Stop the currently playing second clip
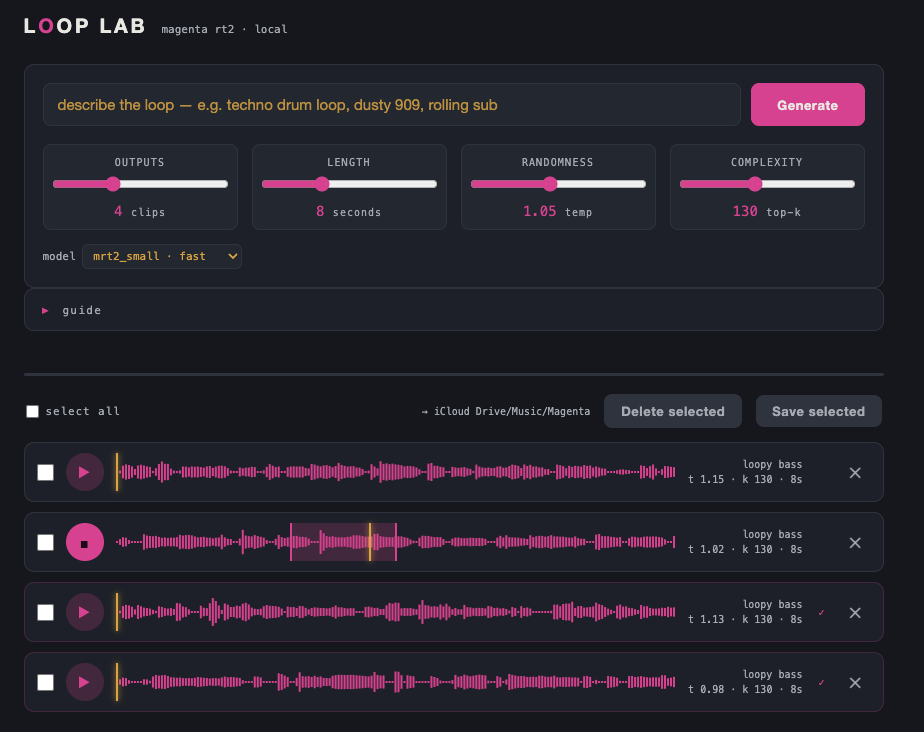Viewport: 924px width, 732px height. [85, 542]
